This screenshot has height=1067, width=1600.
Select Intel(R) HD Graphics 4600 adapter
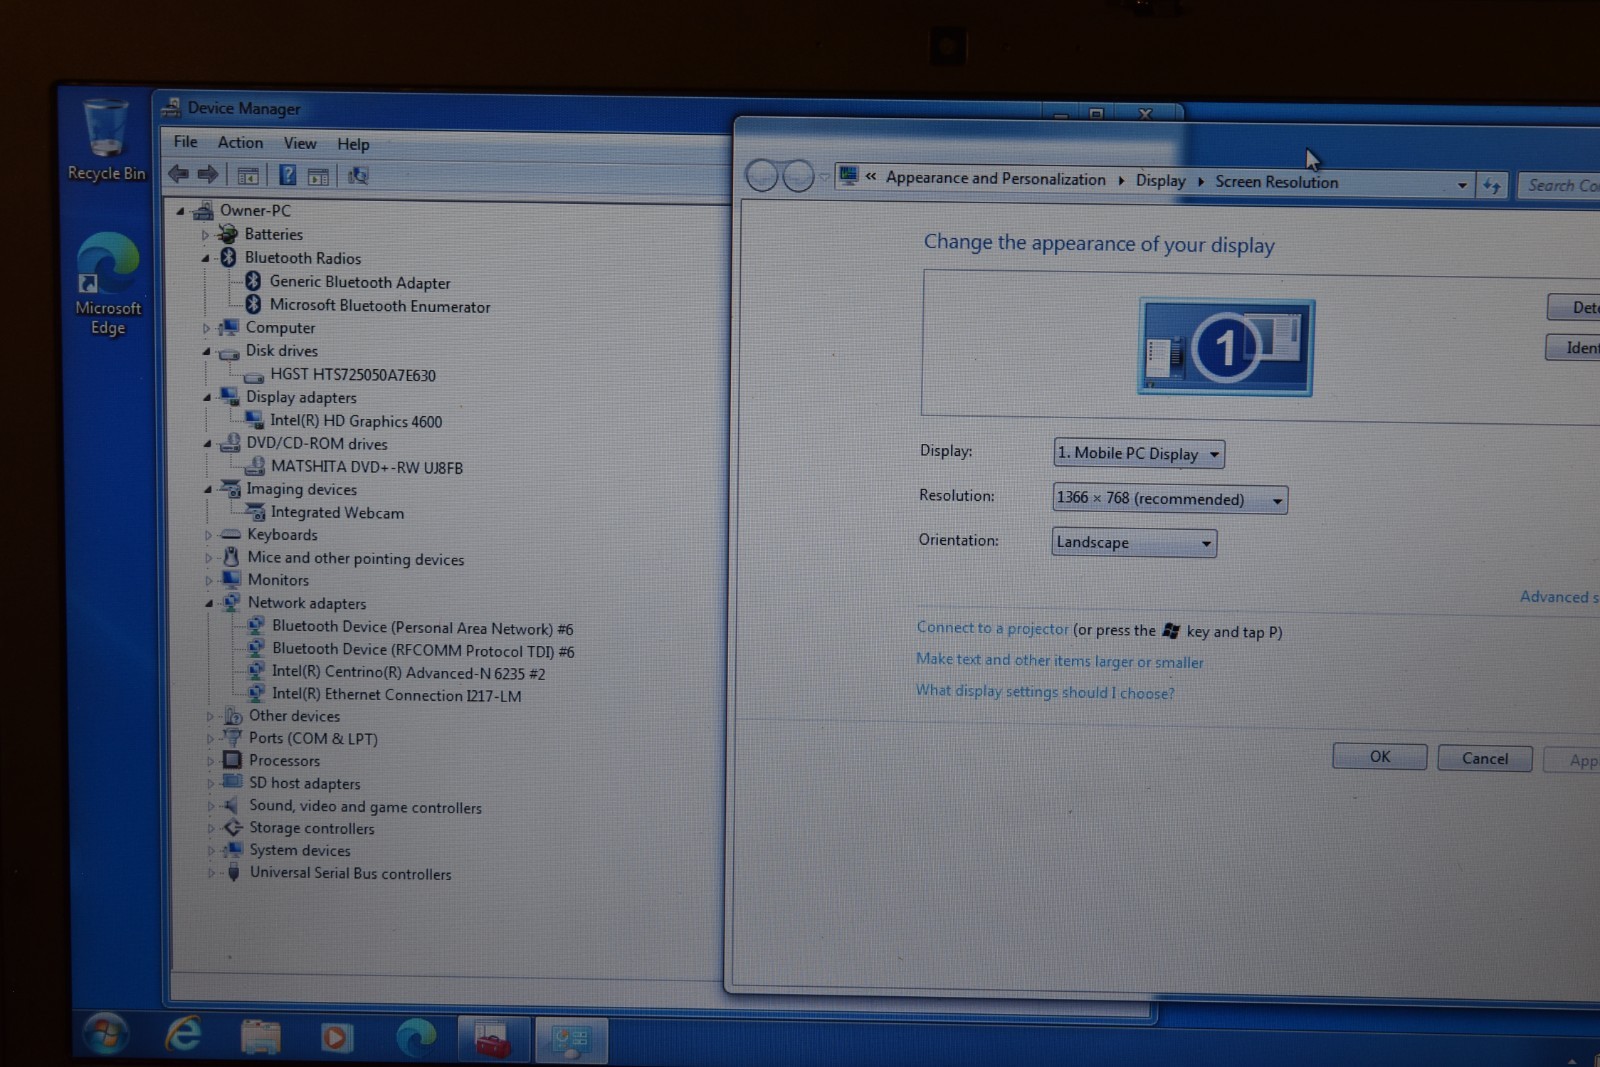pos(356,421)
